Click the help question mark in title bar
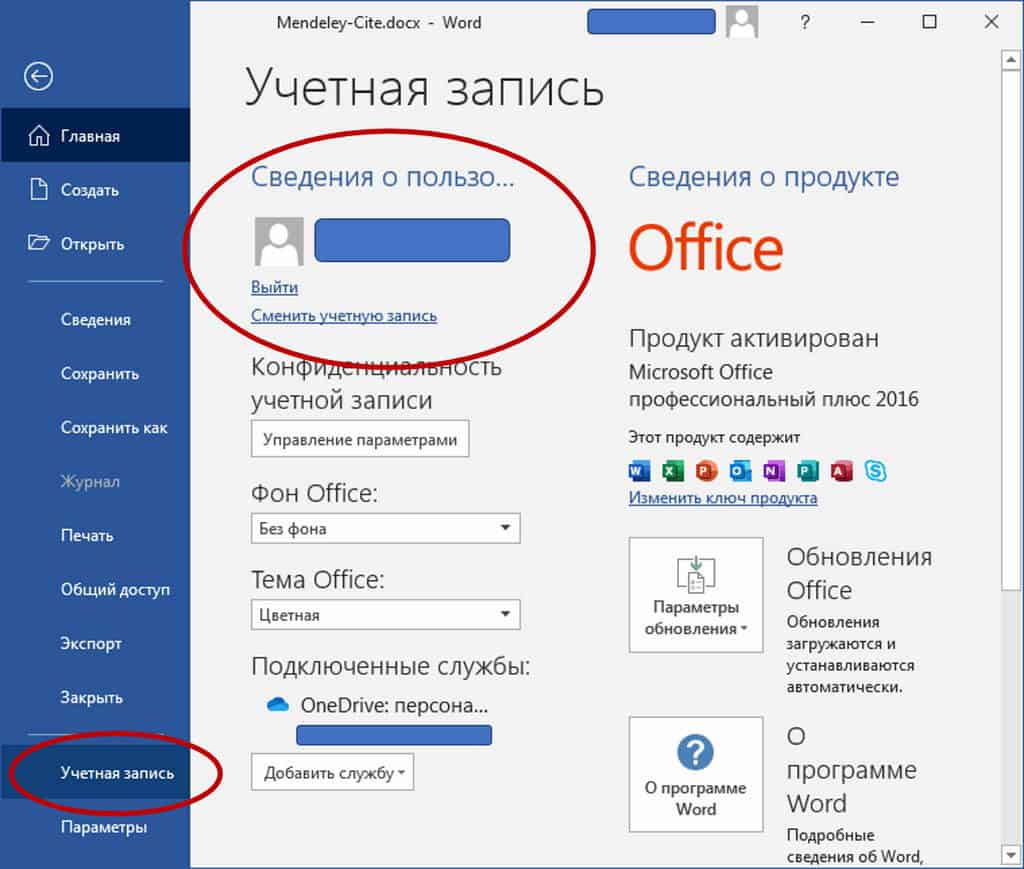 point(805,22)
